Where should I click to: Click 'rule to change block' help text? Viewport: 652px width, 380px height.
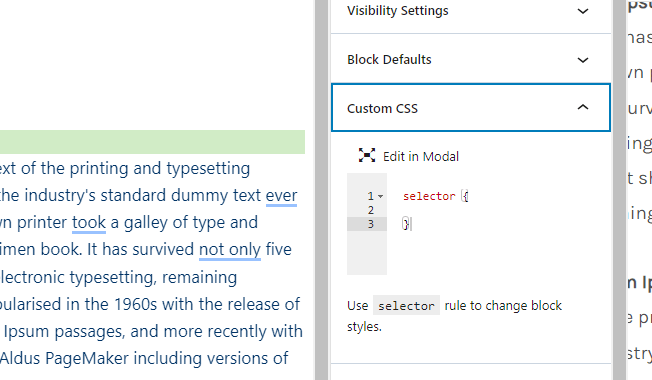[503, 306]
